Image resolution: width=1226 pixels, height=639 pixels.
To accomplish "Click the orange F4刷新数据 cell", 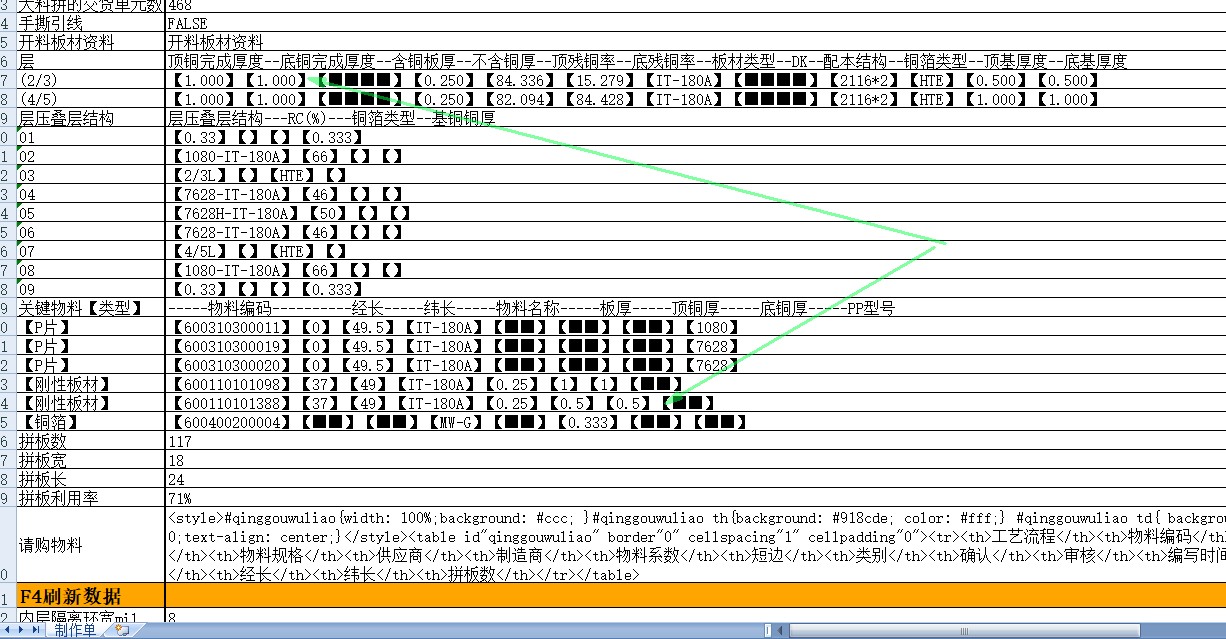I will [x=90, y=596].
